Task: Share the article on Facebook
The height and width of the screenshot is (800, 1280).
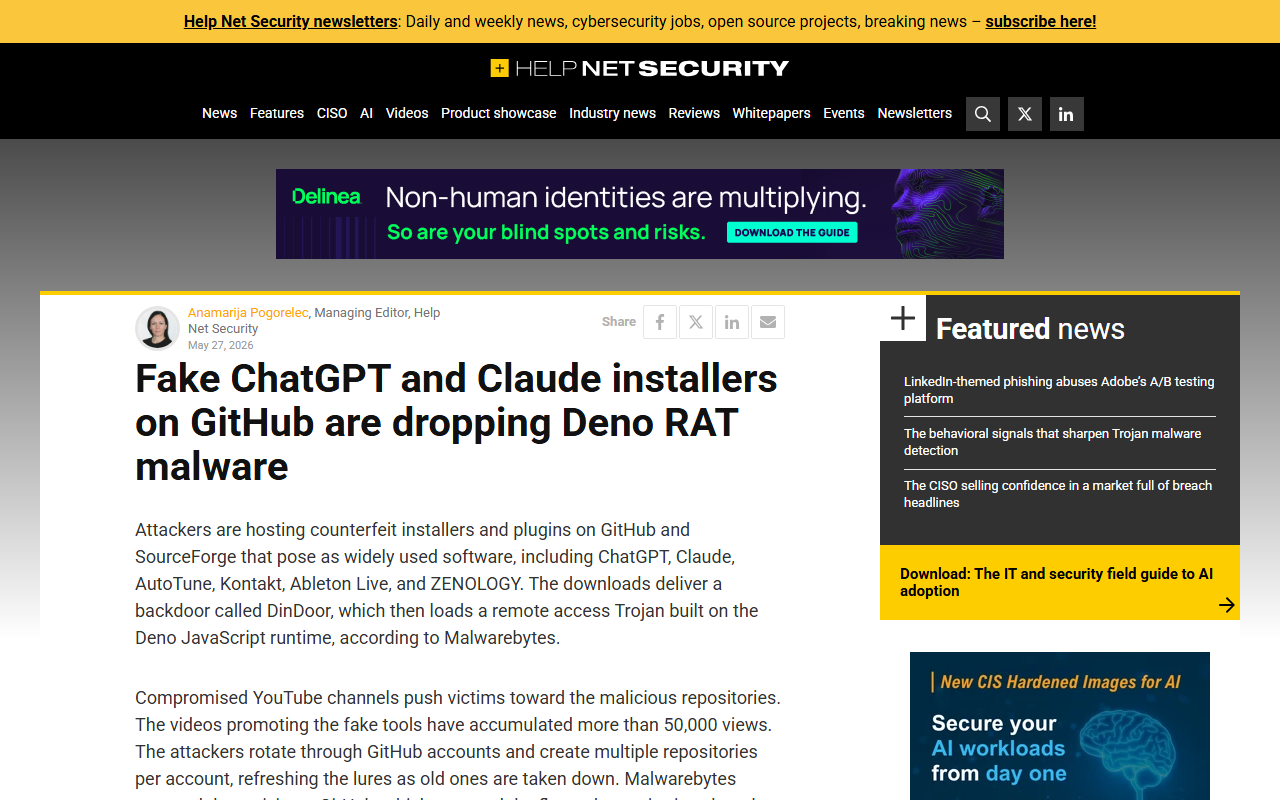Action: click(660, 322)
